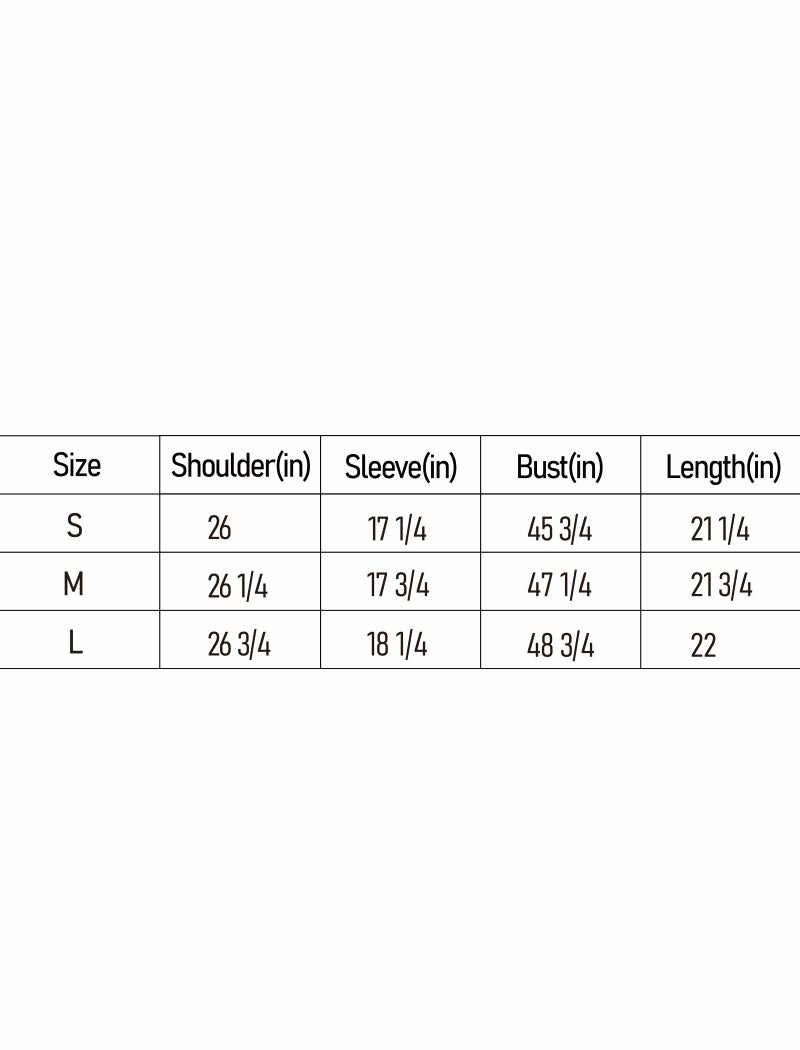Click bust value 45 3/4
The height and width of the screenshot is (1050, 800).
pyautogui.click(x=559, y=529)
